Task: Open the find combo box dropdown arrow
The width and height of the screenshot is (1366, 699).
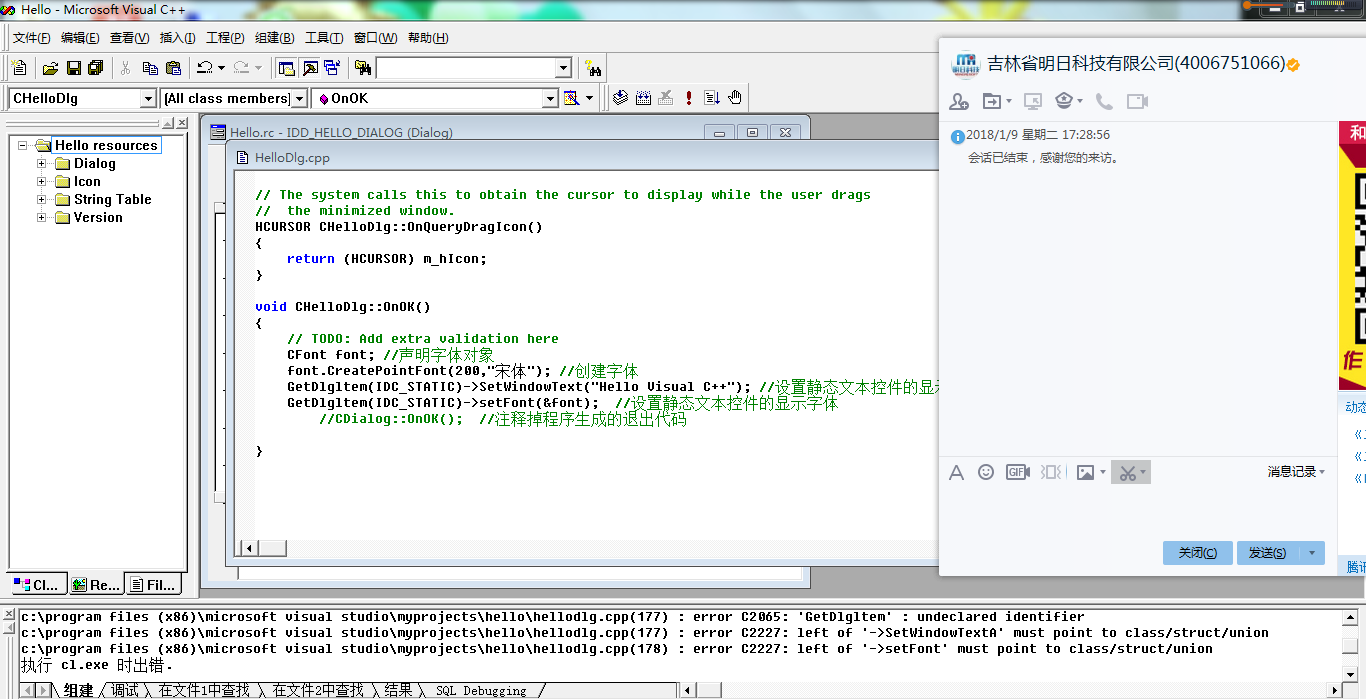Action: click(563, 68)
